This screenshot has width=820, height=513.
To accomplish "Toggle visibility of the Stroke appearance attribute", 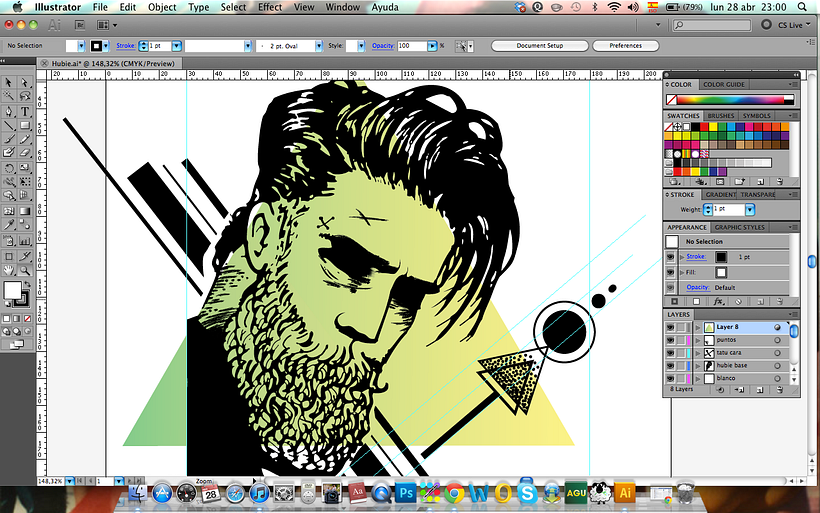I will click(671, 257).
